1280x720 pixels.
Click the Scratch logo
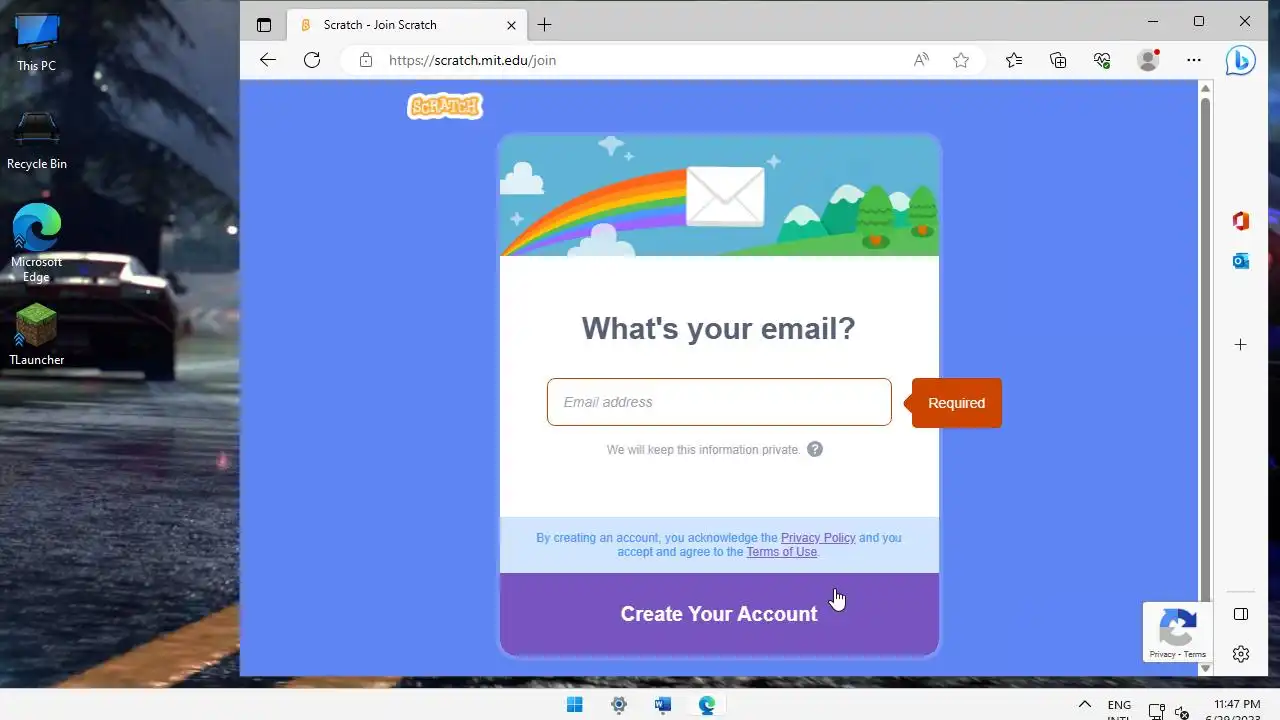pos(445,106)
